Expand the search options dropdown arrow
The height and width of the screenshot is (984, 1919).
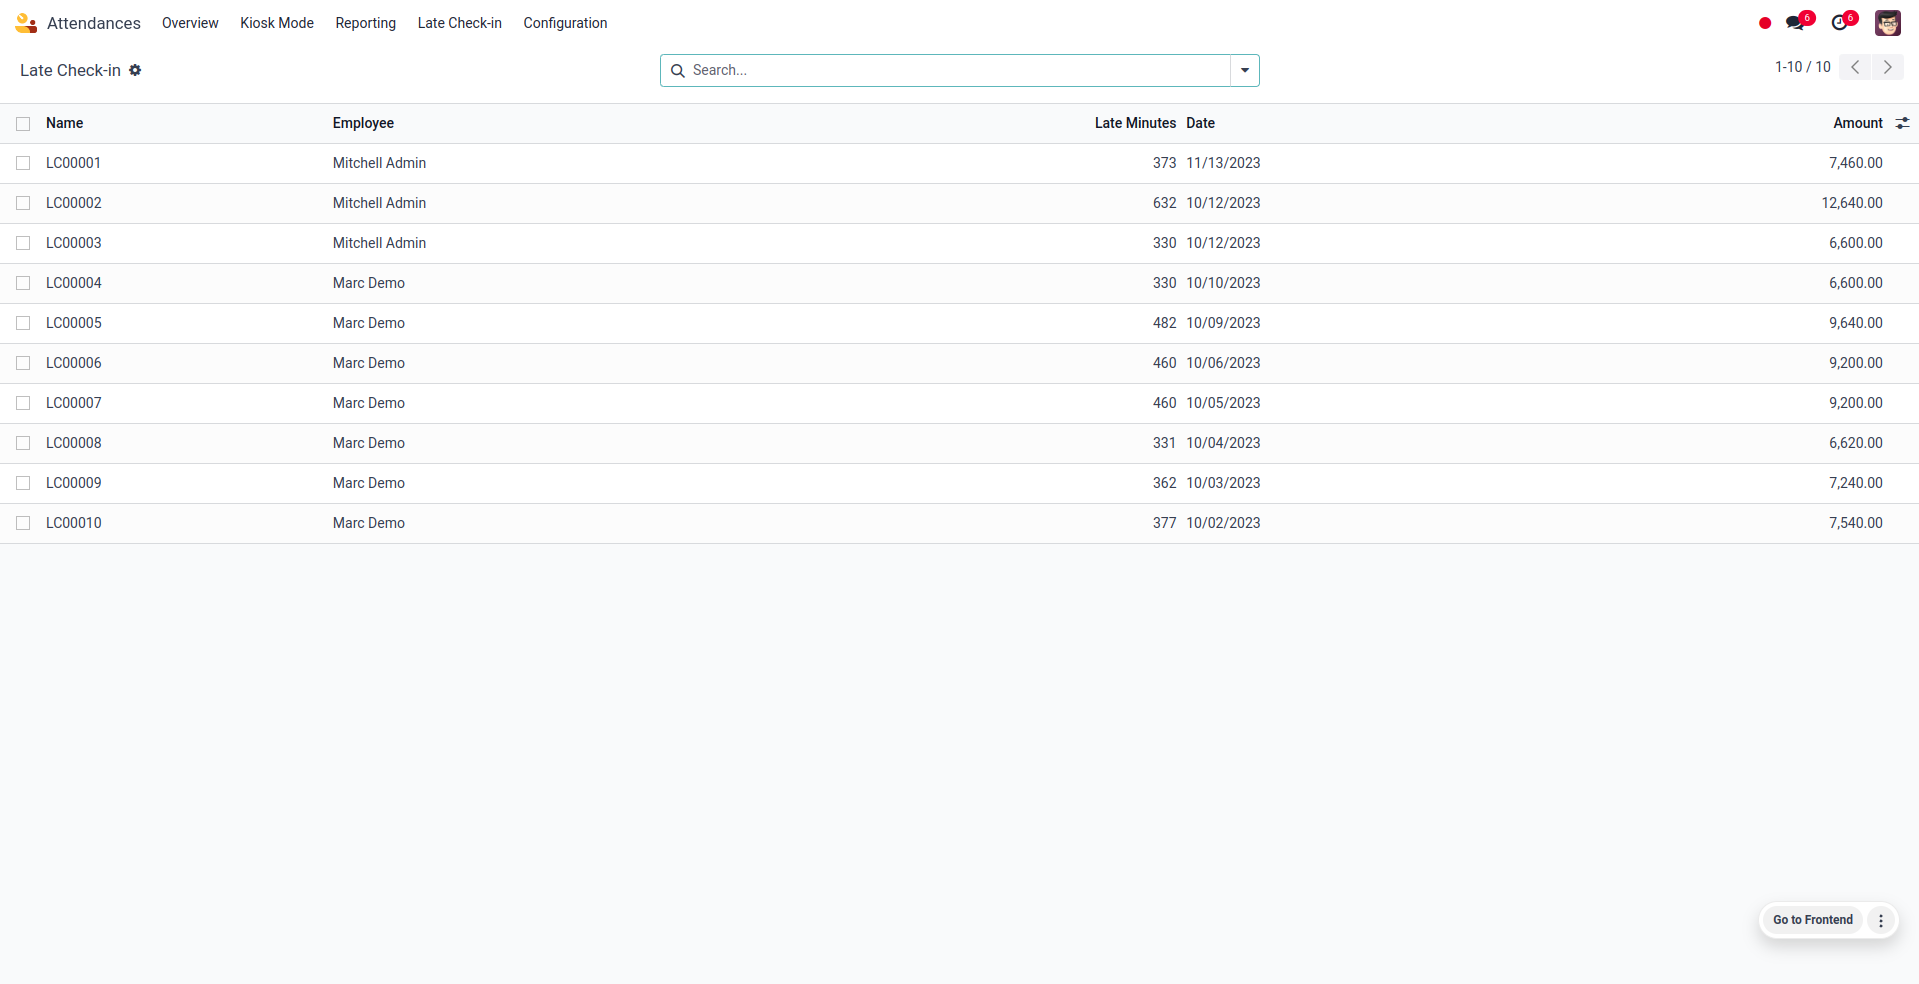[x=1245, y=70]
